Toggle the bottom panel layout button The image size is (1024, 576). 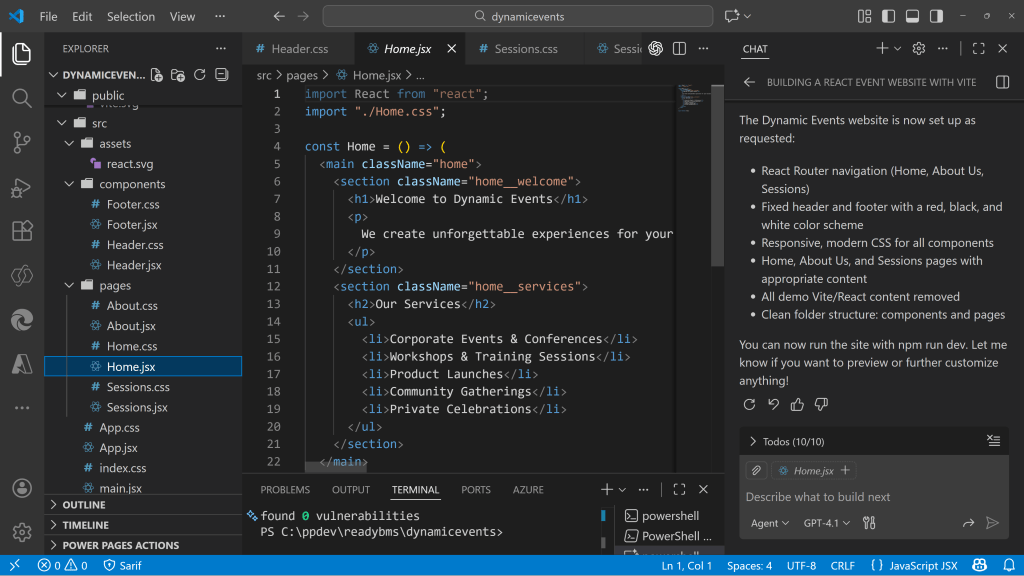pyautogui.click(x=912, y=16)
